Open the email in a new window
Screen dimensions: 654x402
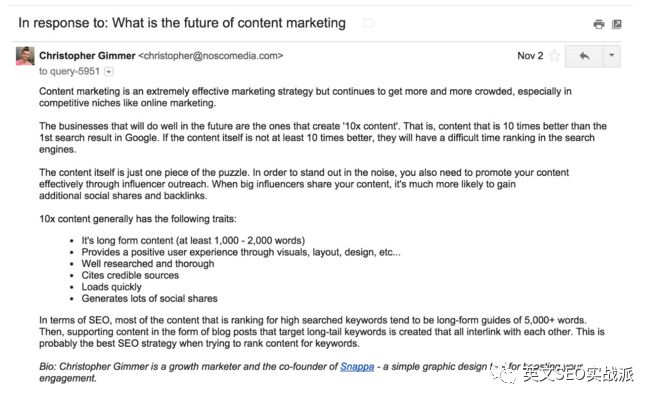(617, 24)
